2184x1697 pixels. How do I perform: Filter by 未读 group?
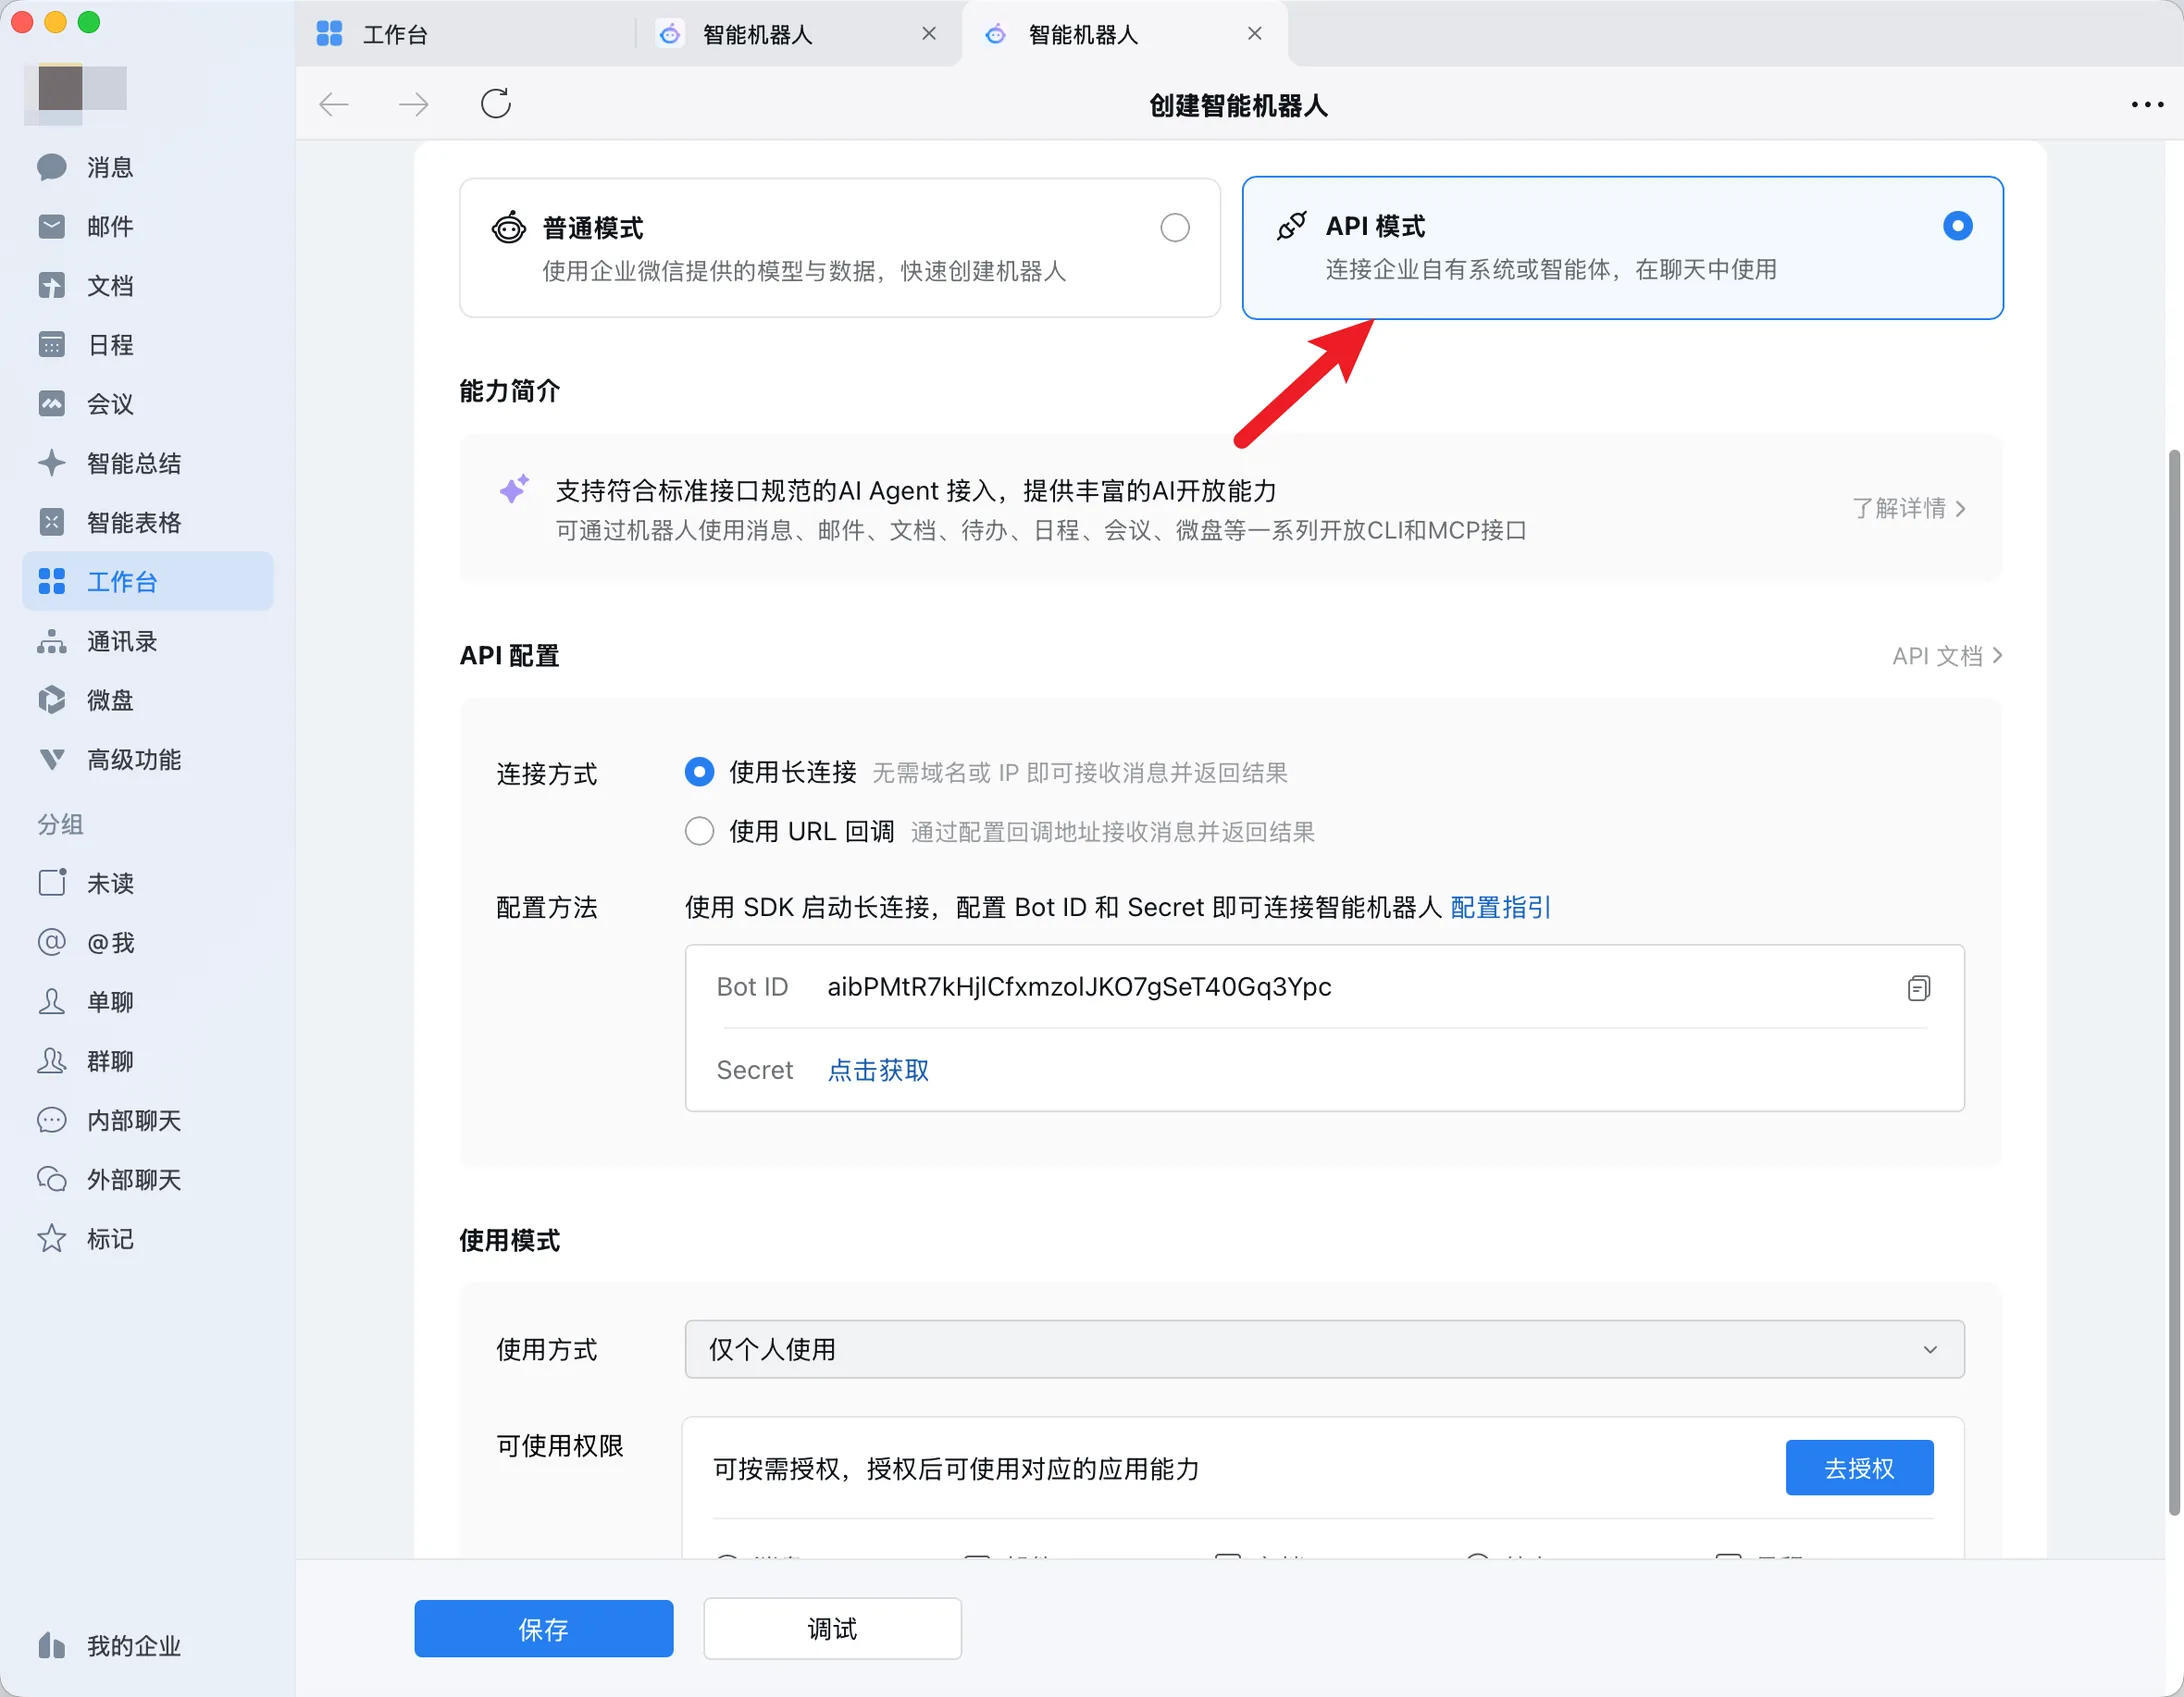pyautogui.click(x=147, y=883)
